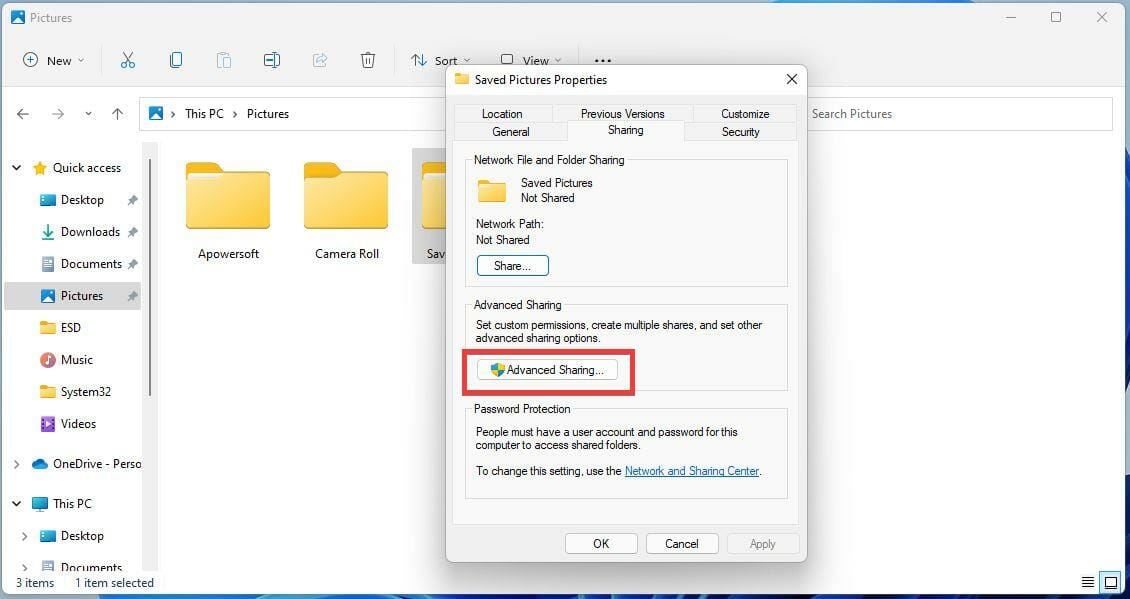Close the Saved Pictures Properties dialog
Image resolution: width=1130 pixels, height=599 pixels.
tap(791, 79)
